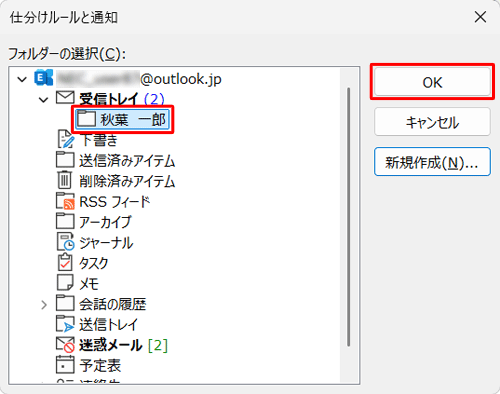
Task: Click the キャンセル button
Action: 432,122
